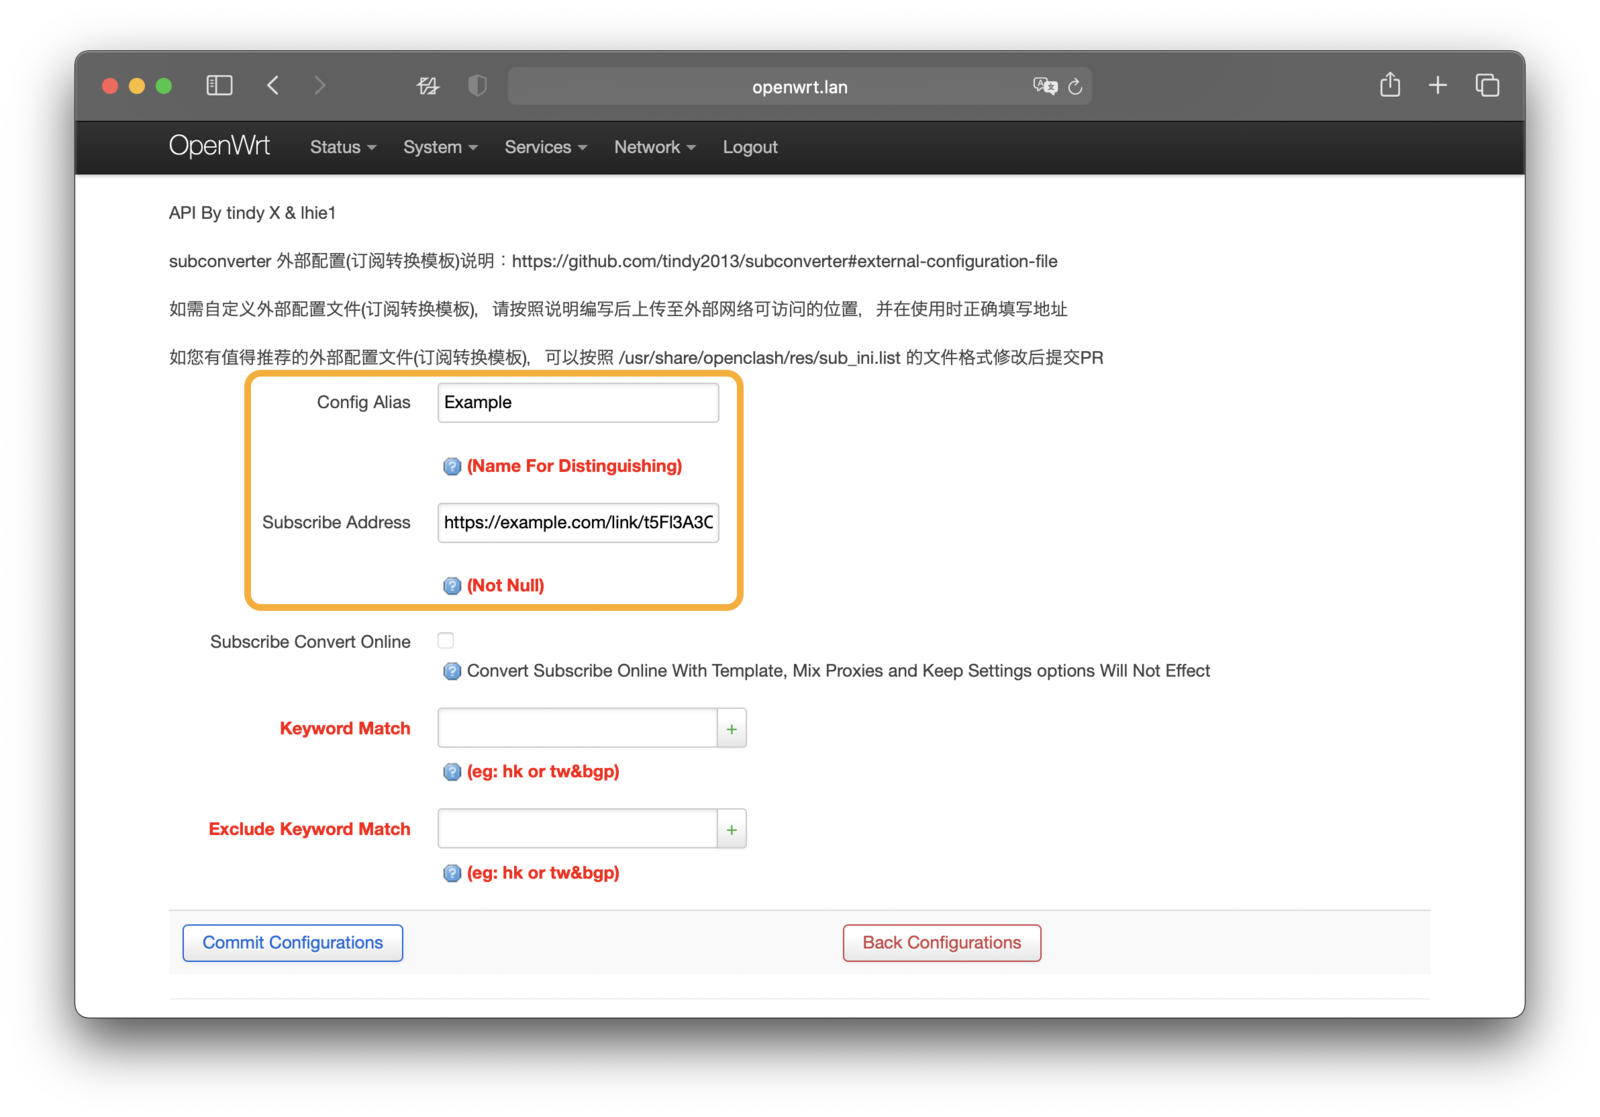Click Logout in navigation bar

749,147
